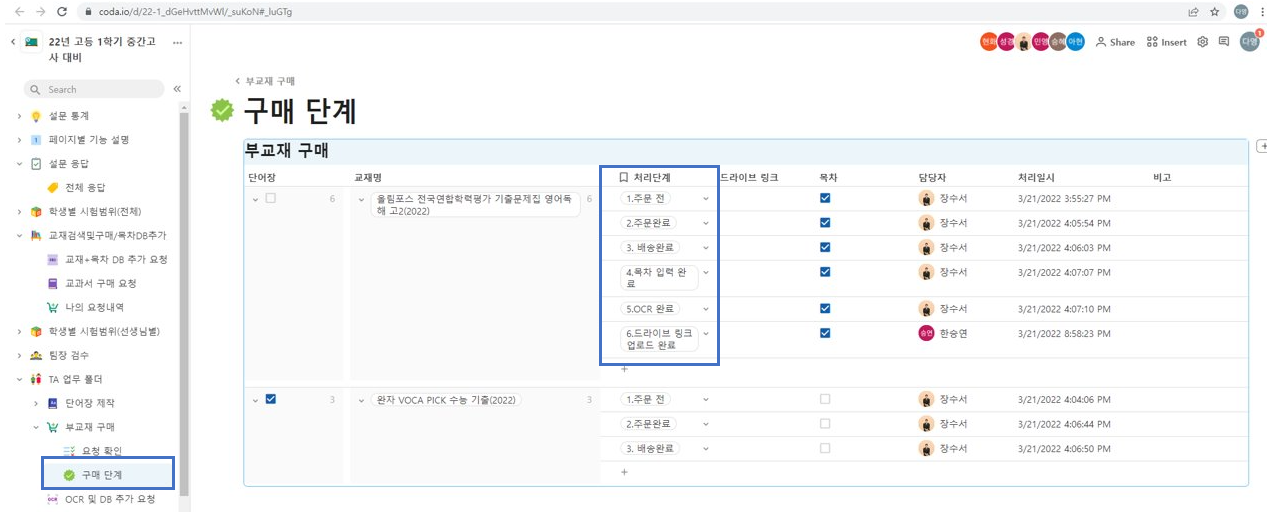
Task: Toggle 목차 checkbox in 6.드라이브 링크 업로드 row
Action: (x=825, y=333)
